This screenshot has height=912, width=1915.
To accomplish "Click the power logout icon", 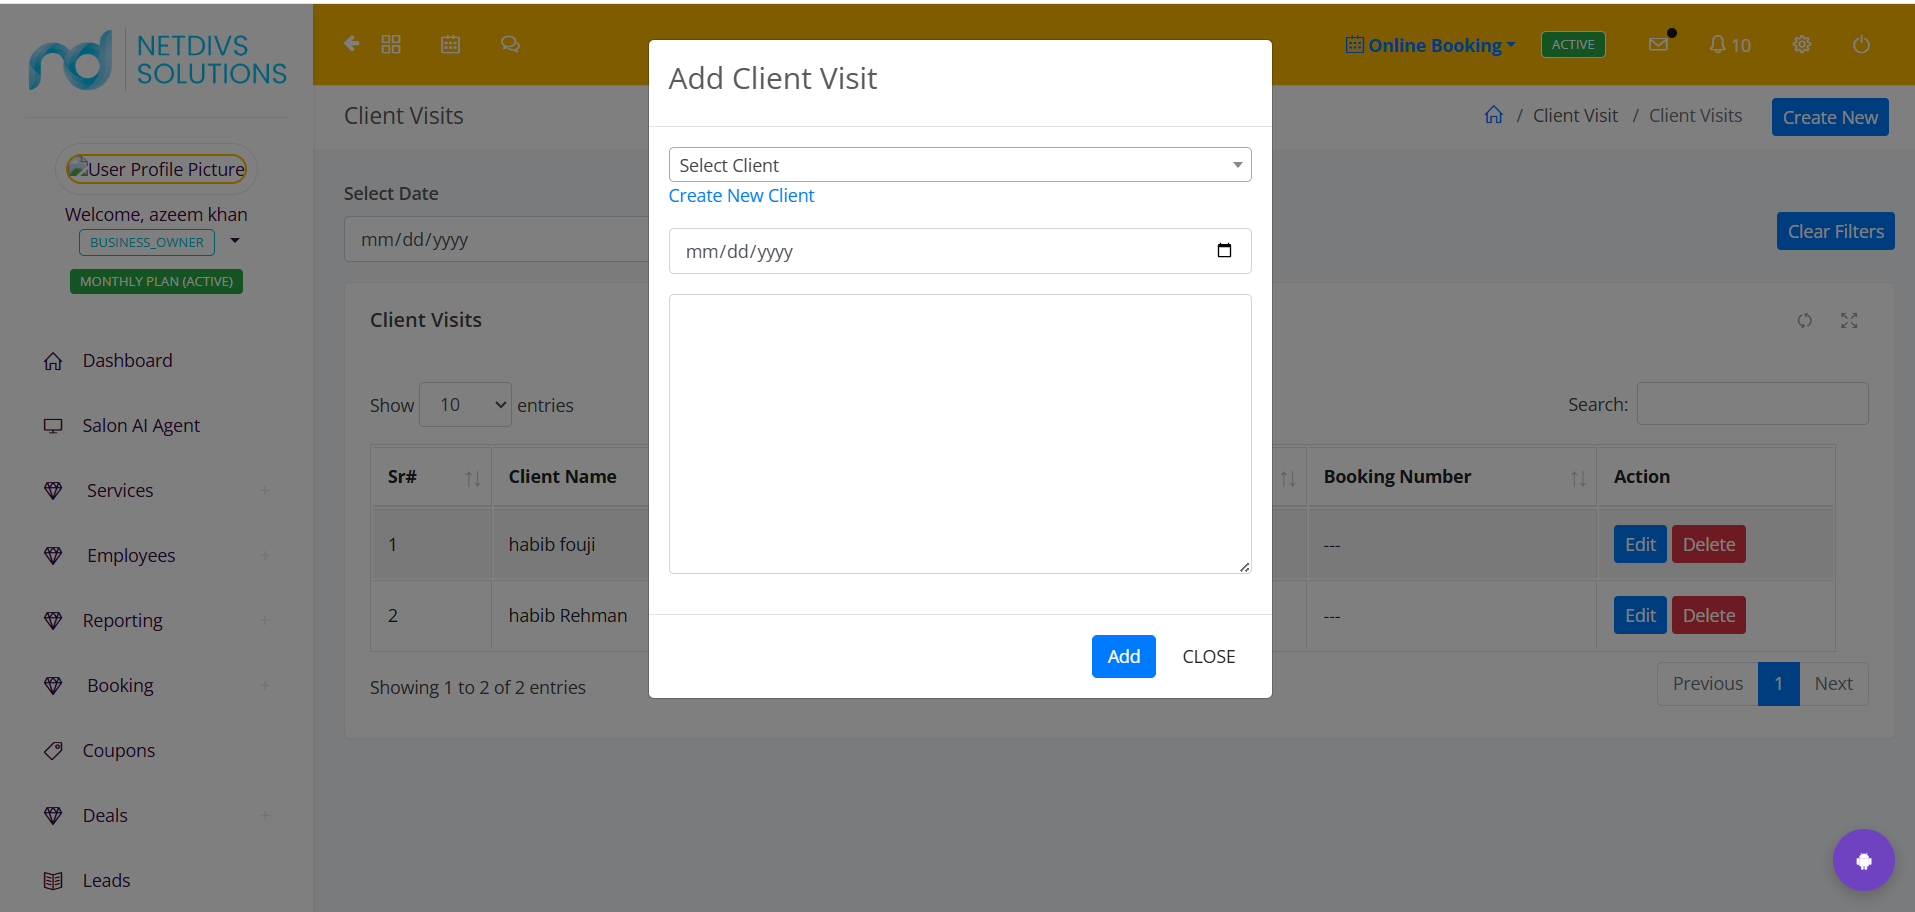I will coord(1861,44).
